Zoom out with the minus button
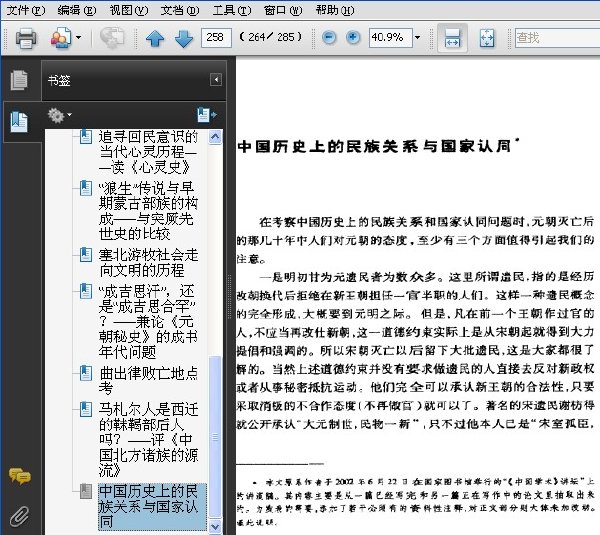Image resolution: width=600 pixels, height=535 pixels. (329, 38)
